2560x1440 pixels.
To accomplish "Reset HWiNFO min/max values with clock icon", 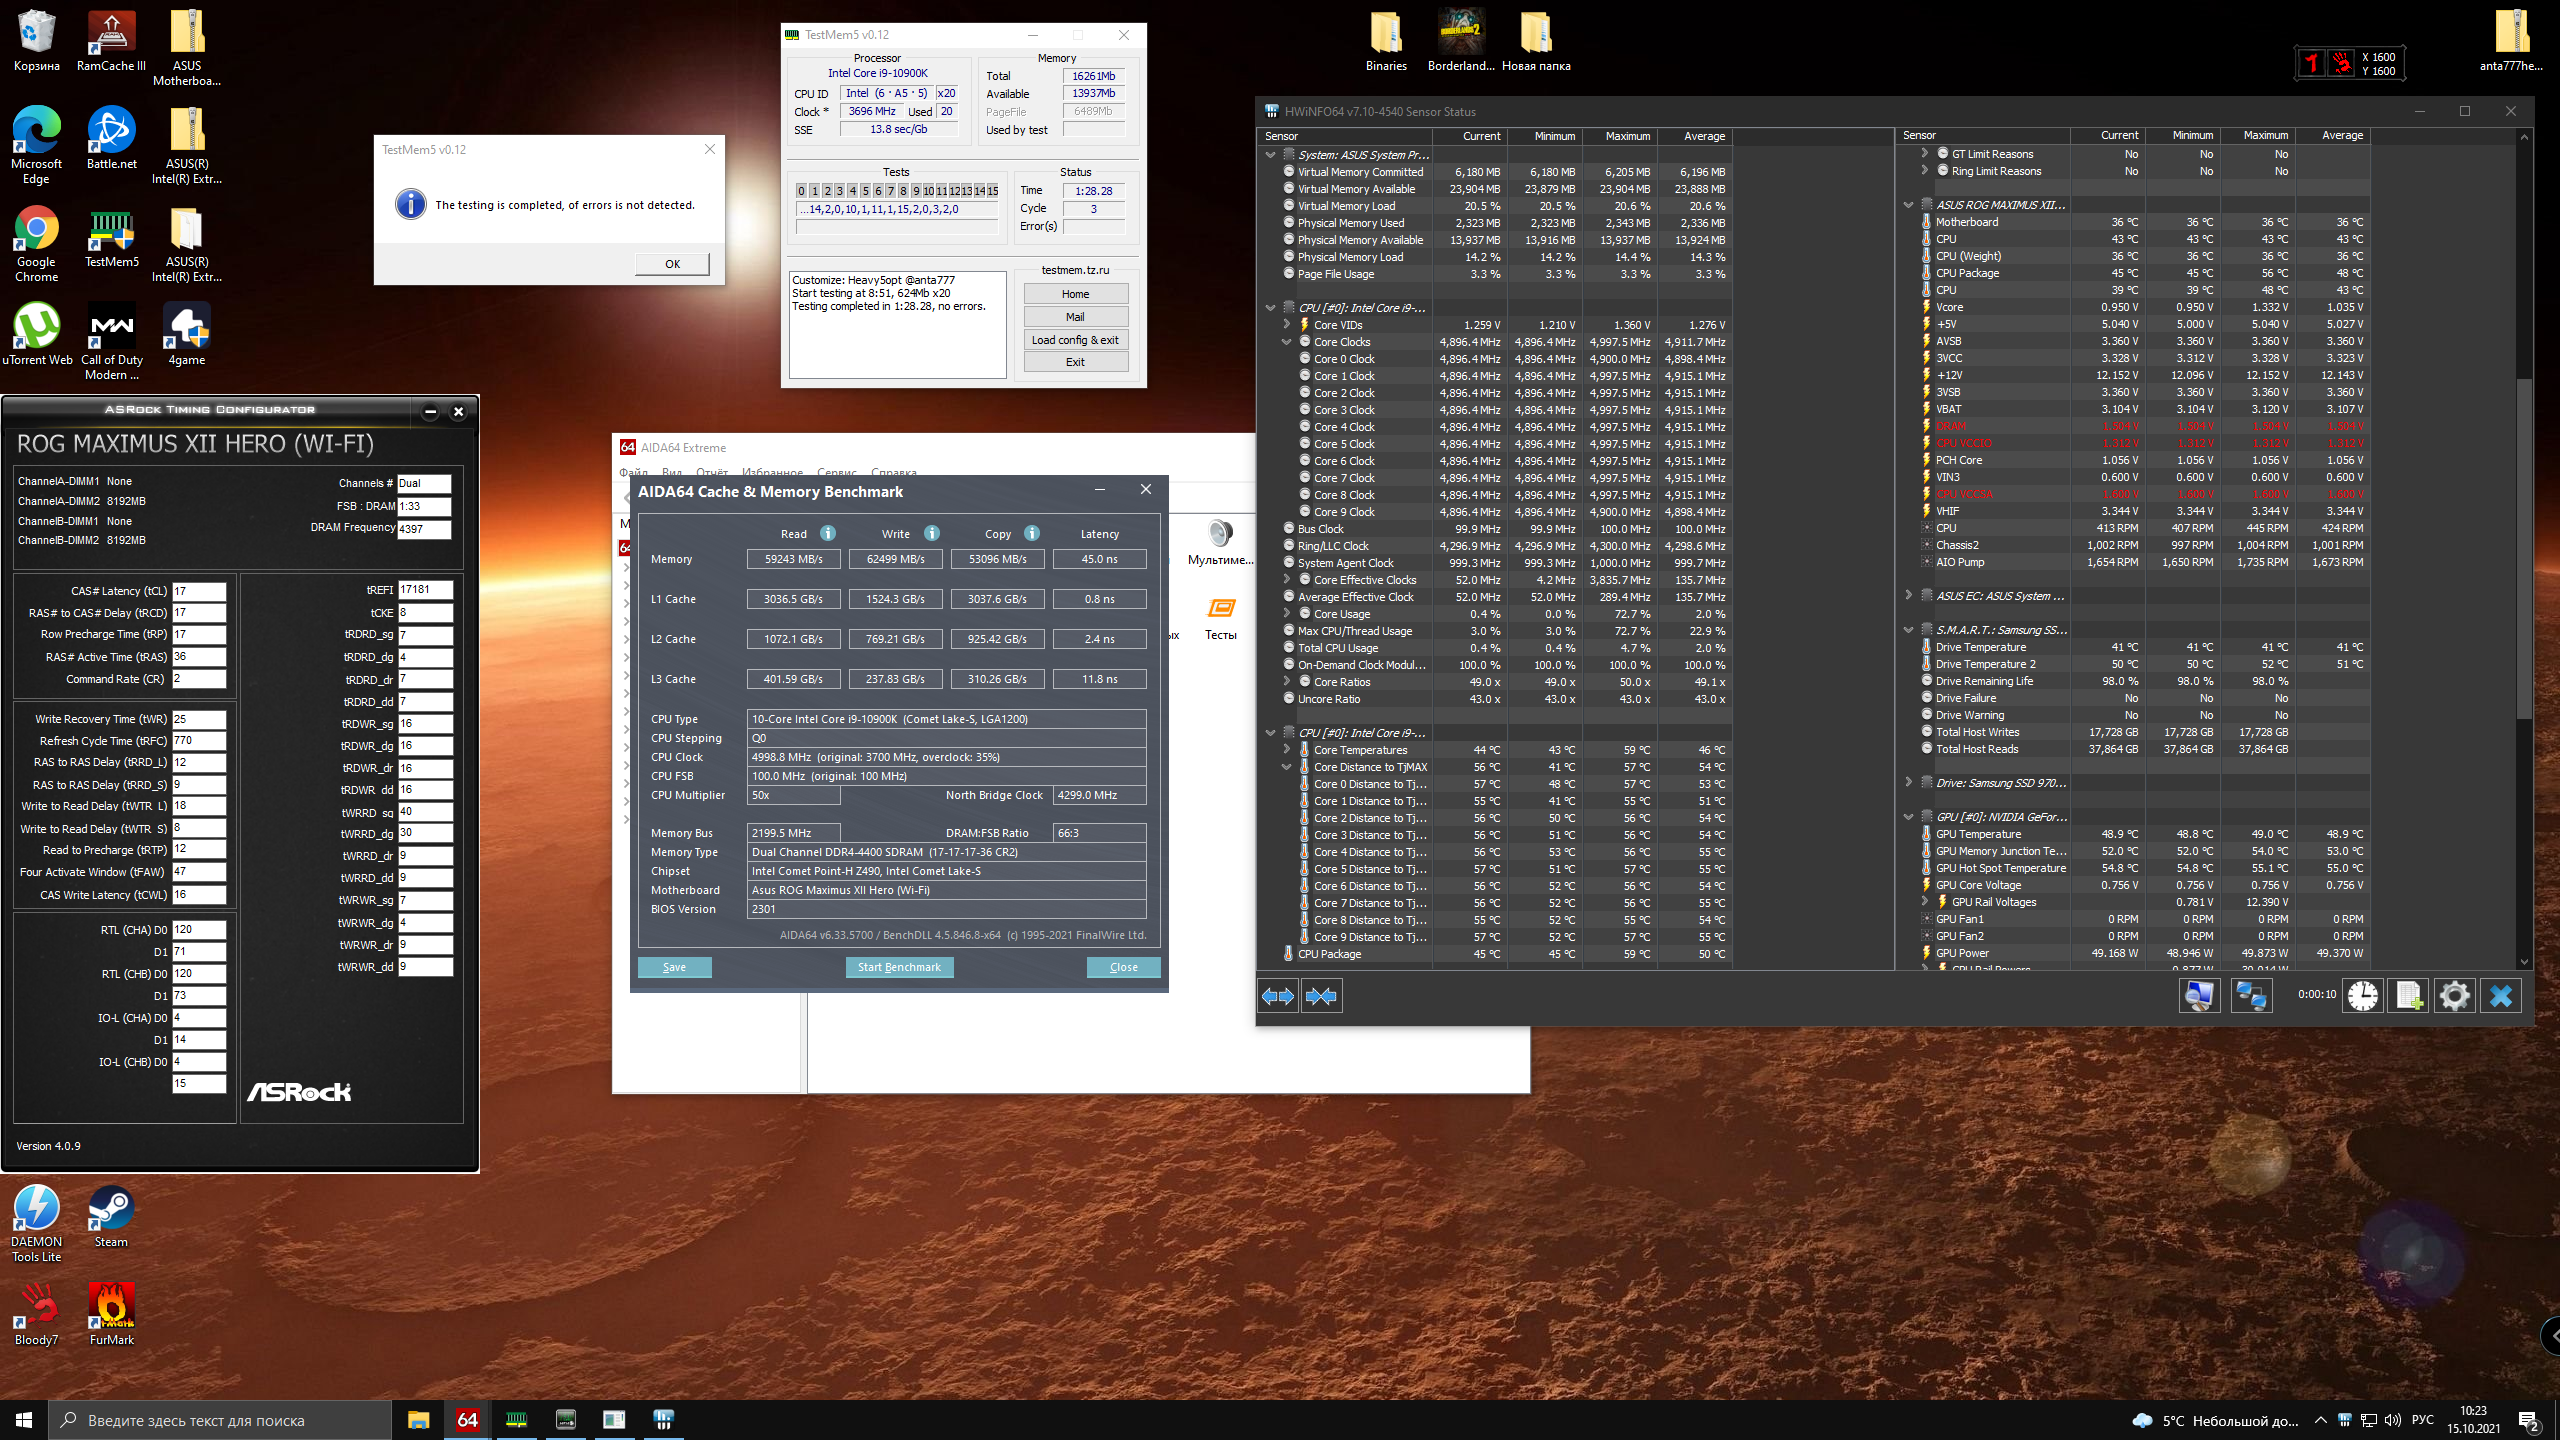I will (x=2363, y=996).
